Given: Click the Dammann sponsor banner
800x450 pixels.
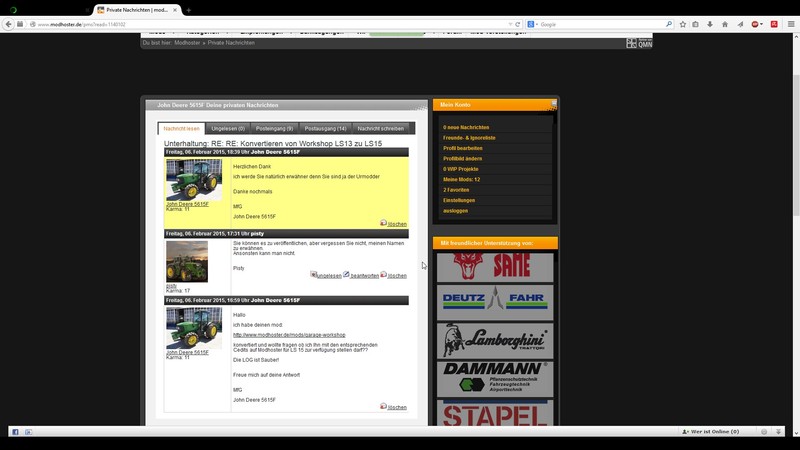Looking at the screenshot, I should tap(495, 379).
